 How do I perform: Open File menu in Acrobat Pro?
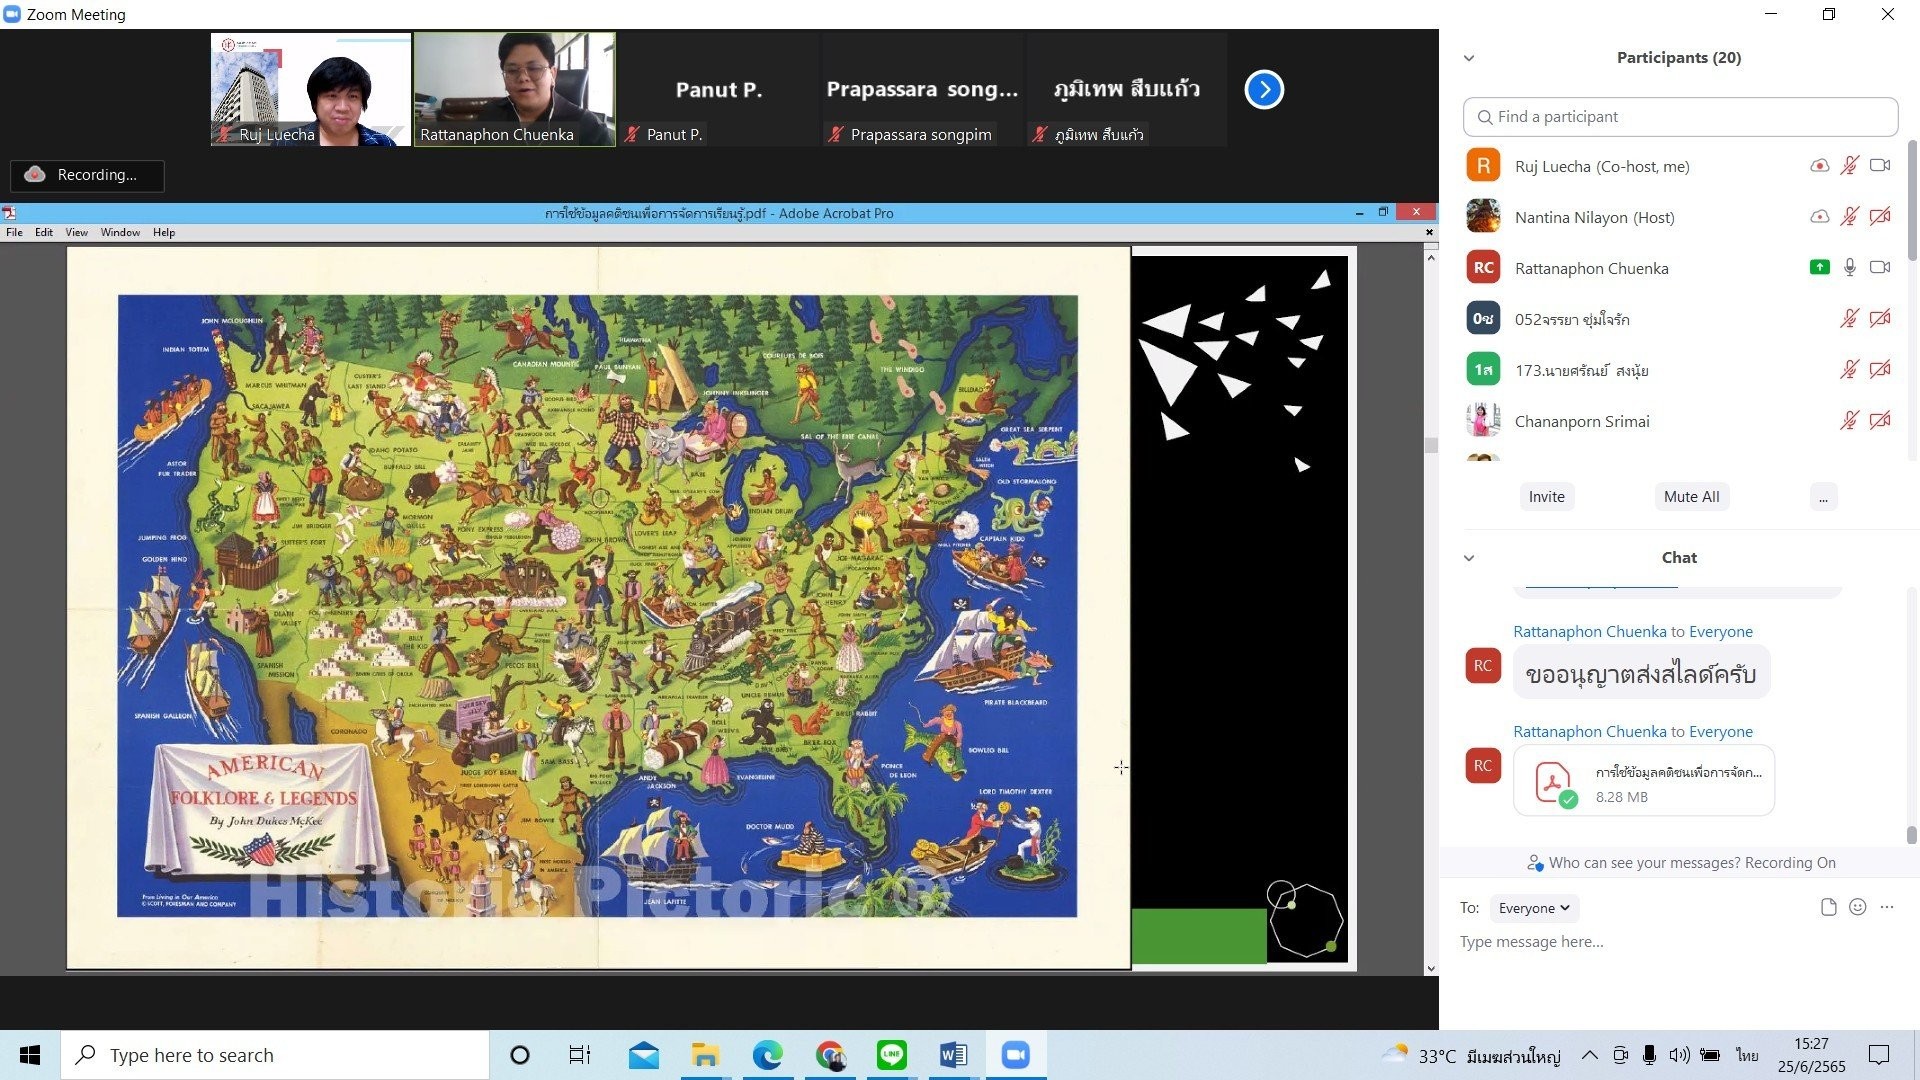[x=14, y=233]
